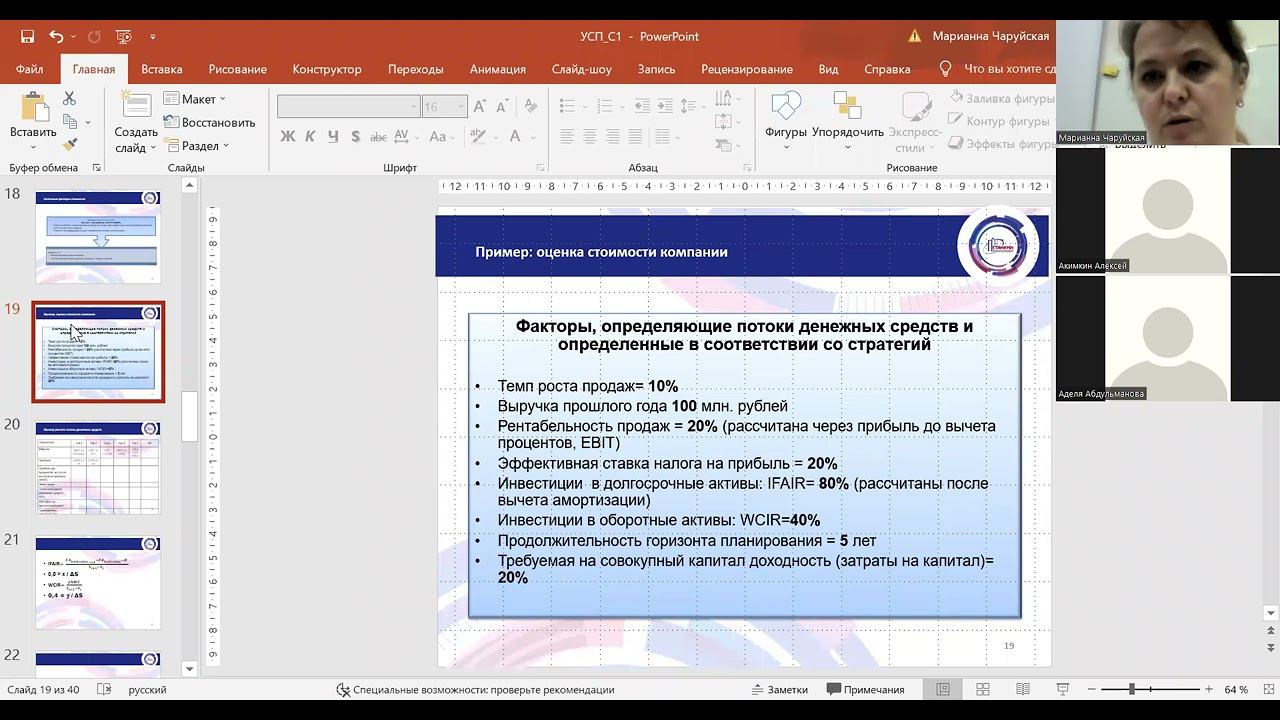Expand the Вставить paste options arrow
The image size is (1280, 720).
click(33, 147)
